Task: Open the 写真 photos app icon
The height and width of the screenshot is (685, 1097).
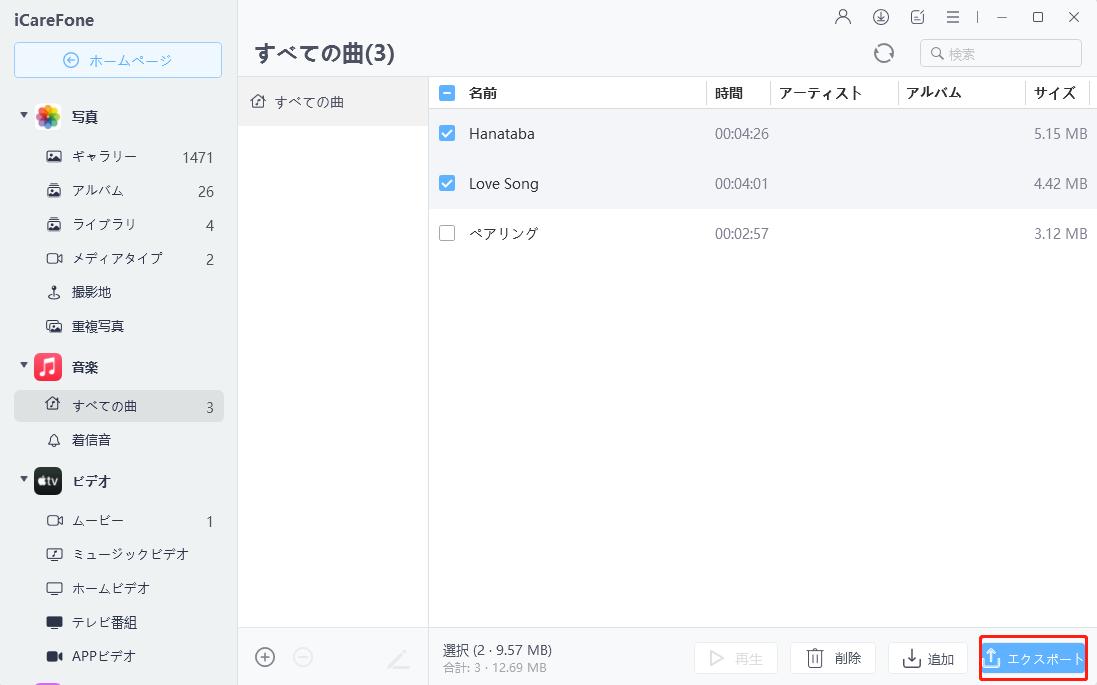Action: point(48,117)
